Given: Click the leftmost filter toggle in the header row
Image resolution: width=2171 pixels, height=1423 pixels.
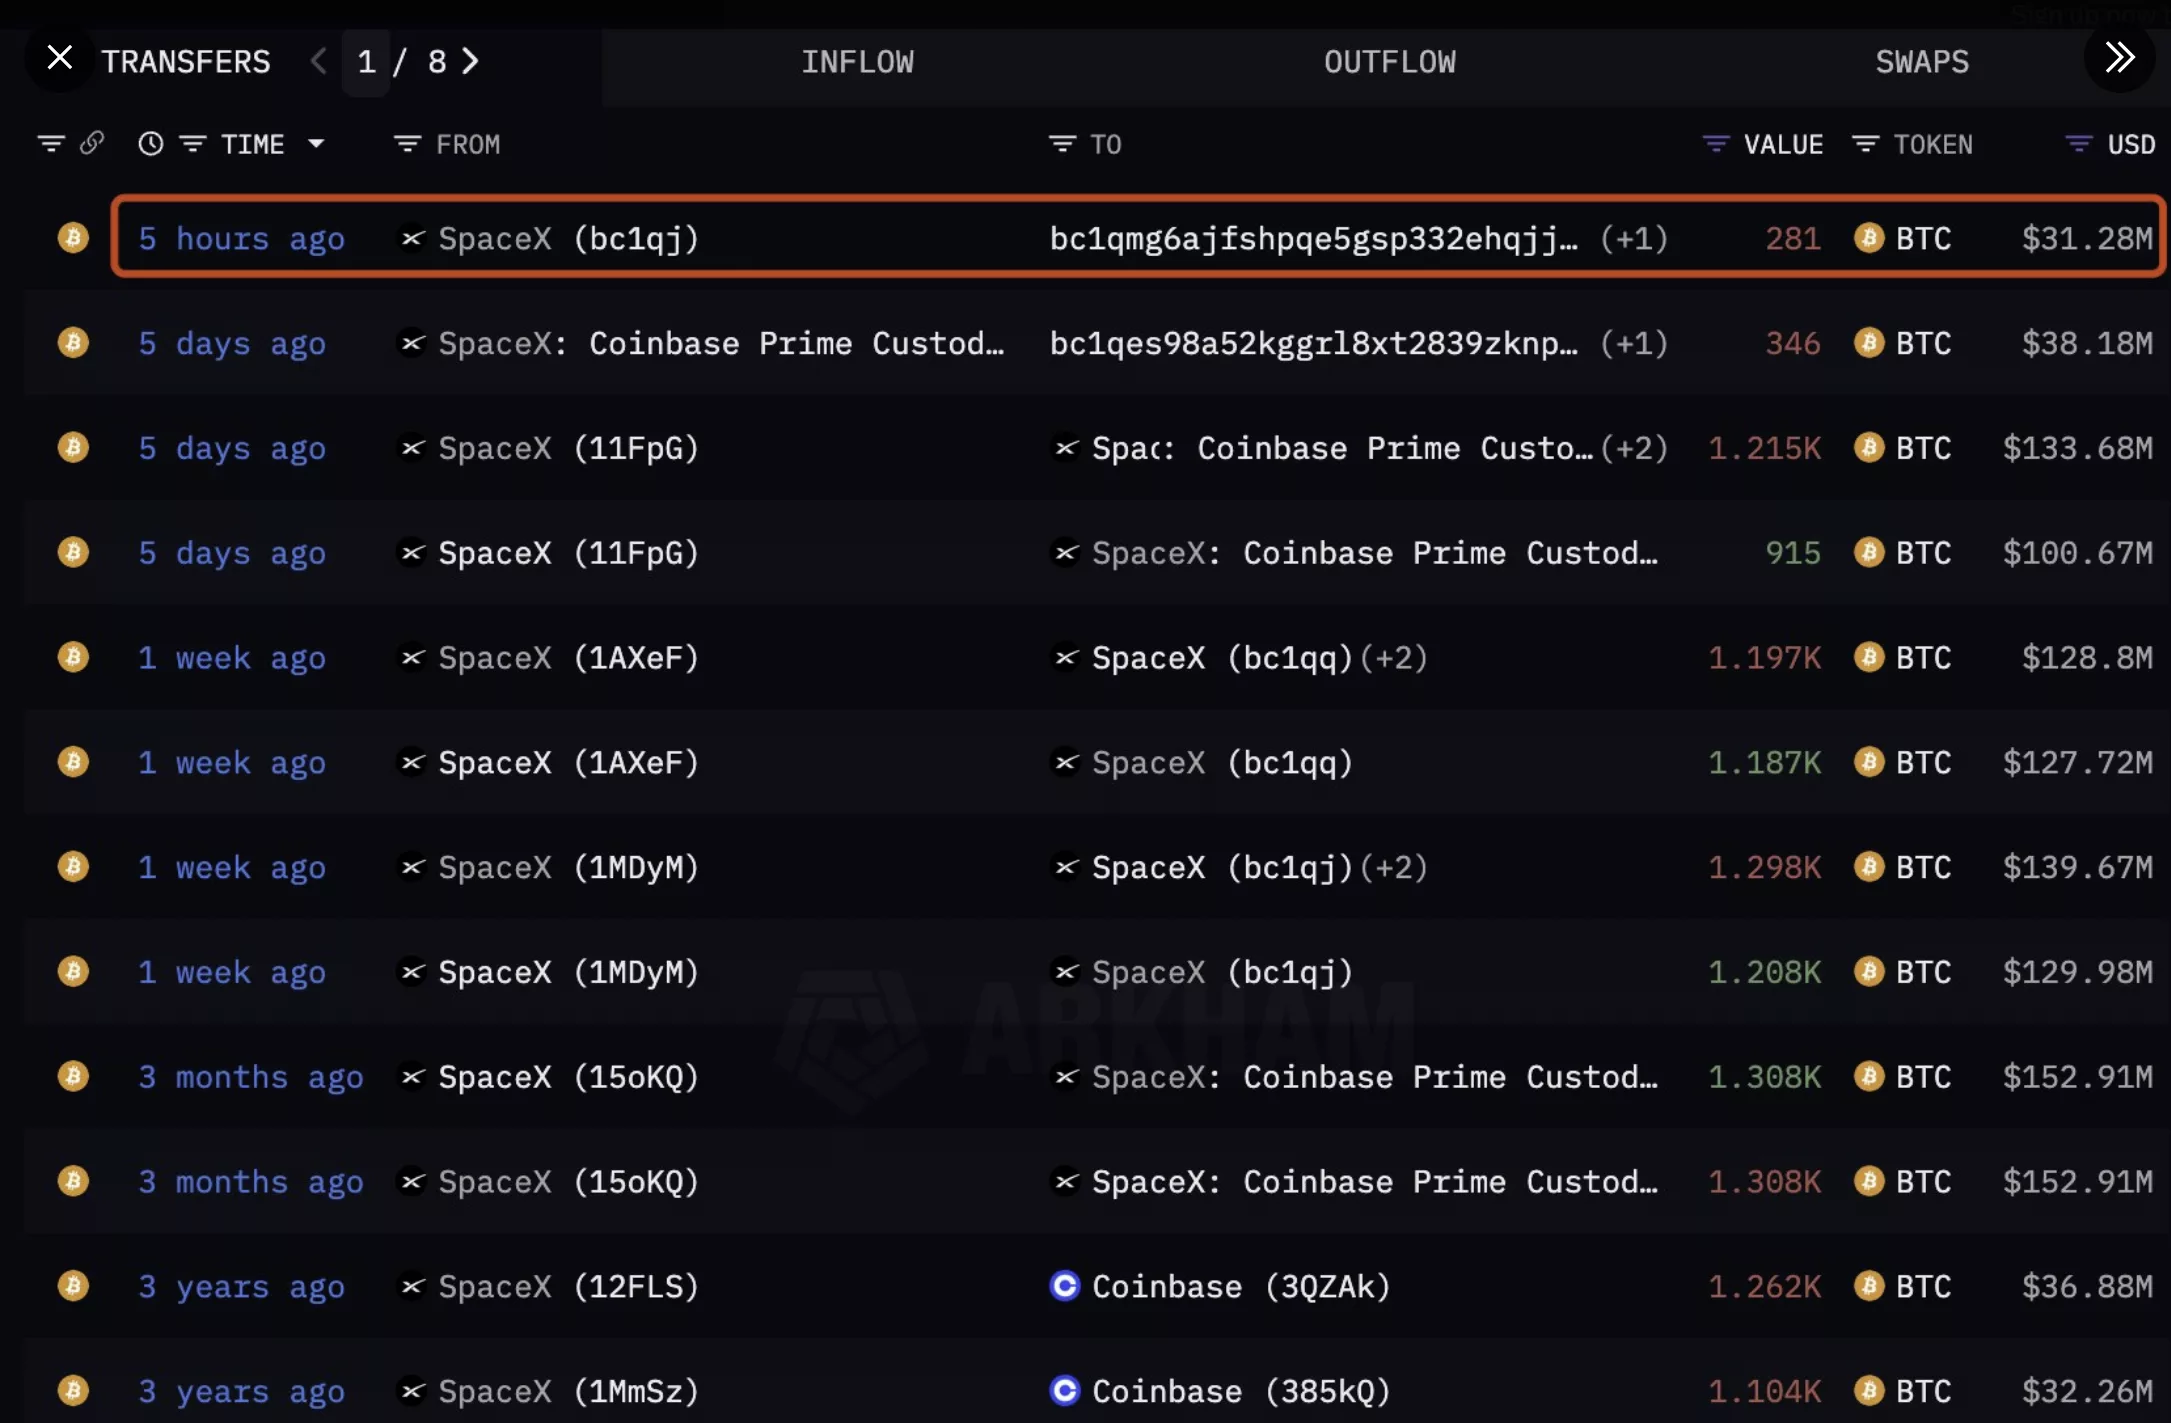Looking at the screenshot, I should 51,143.
